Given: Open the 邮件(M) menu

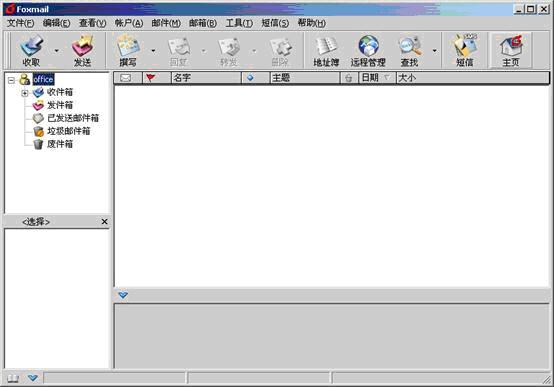Looking at the screenshot, I should [x=166, y=23].
